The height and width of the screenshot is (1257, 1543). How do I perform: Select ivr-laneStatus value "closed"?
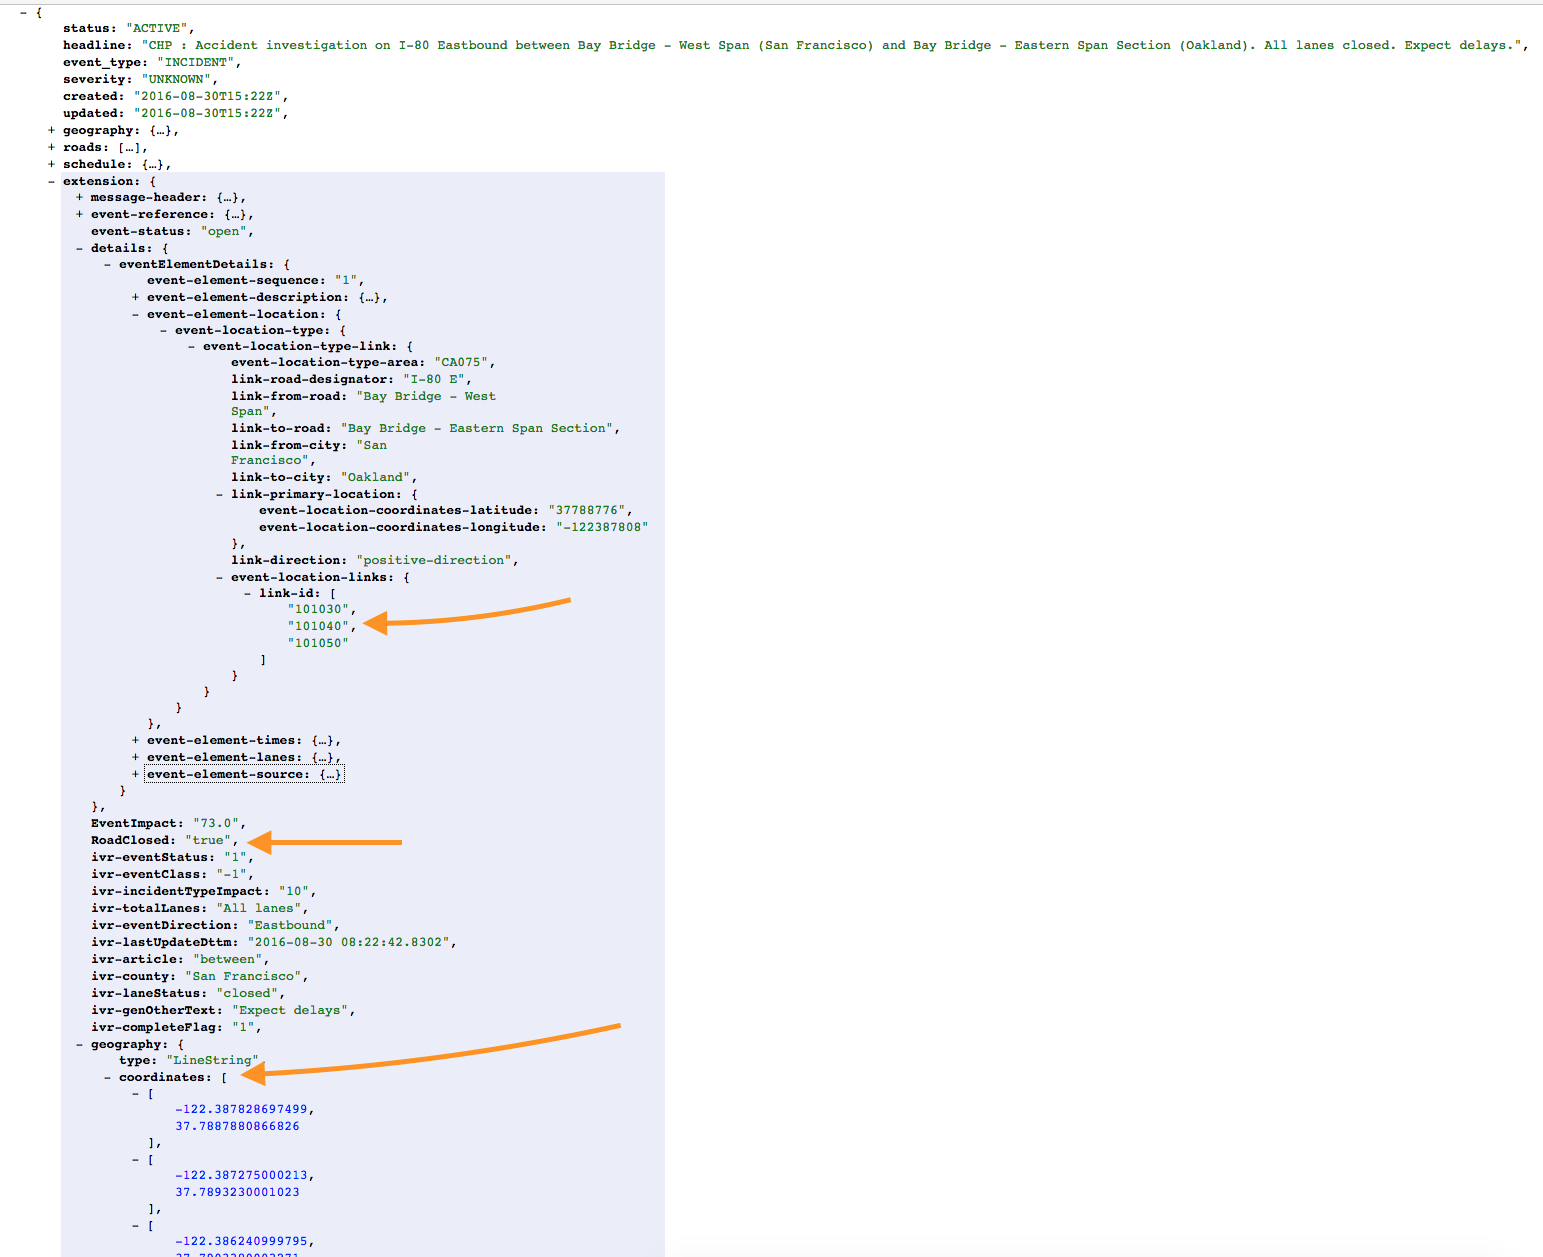click(247, 994)
